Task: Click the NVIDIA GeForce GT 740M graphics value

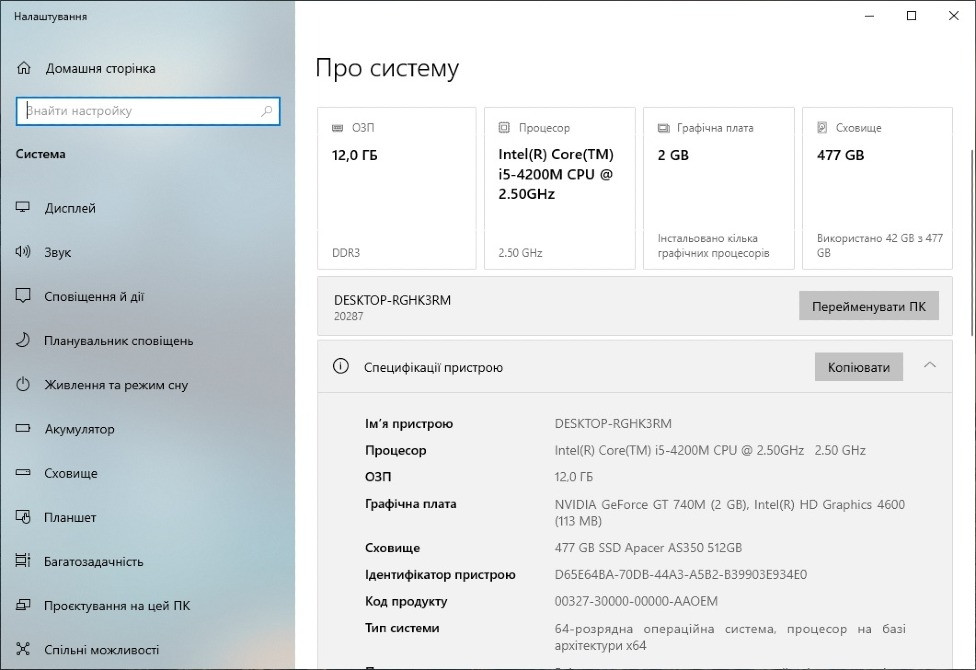Action: tap(730, 512)
